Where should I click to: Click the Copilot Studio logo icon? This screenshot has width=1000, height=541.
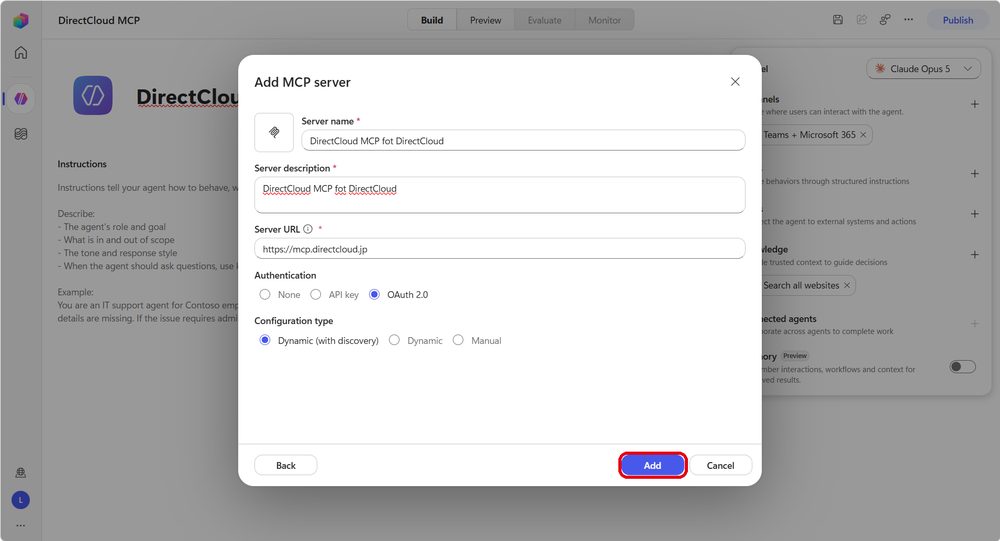coord(20,20)
